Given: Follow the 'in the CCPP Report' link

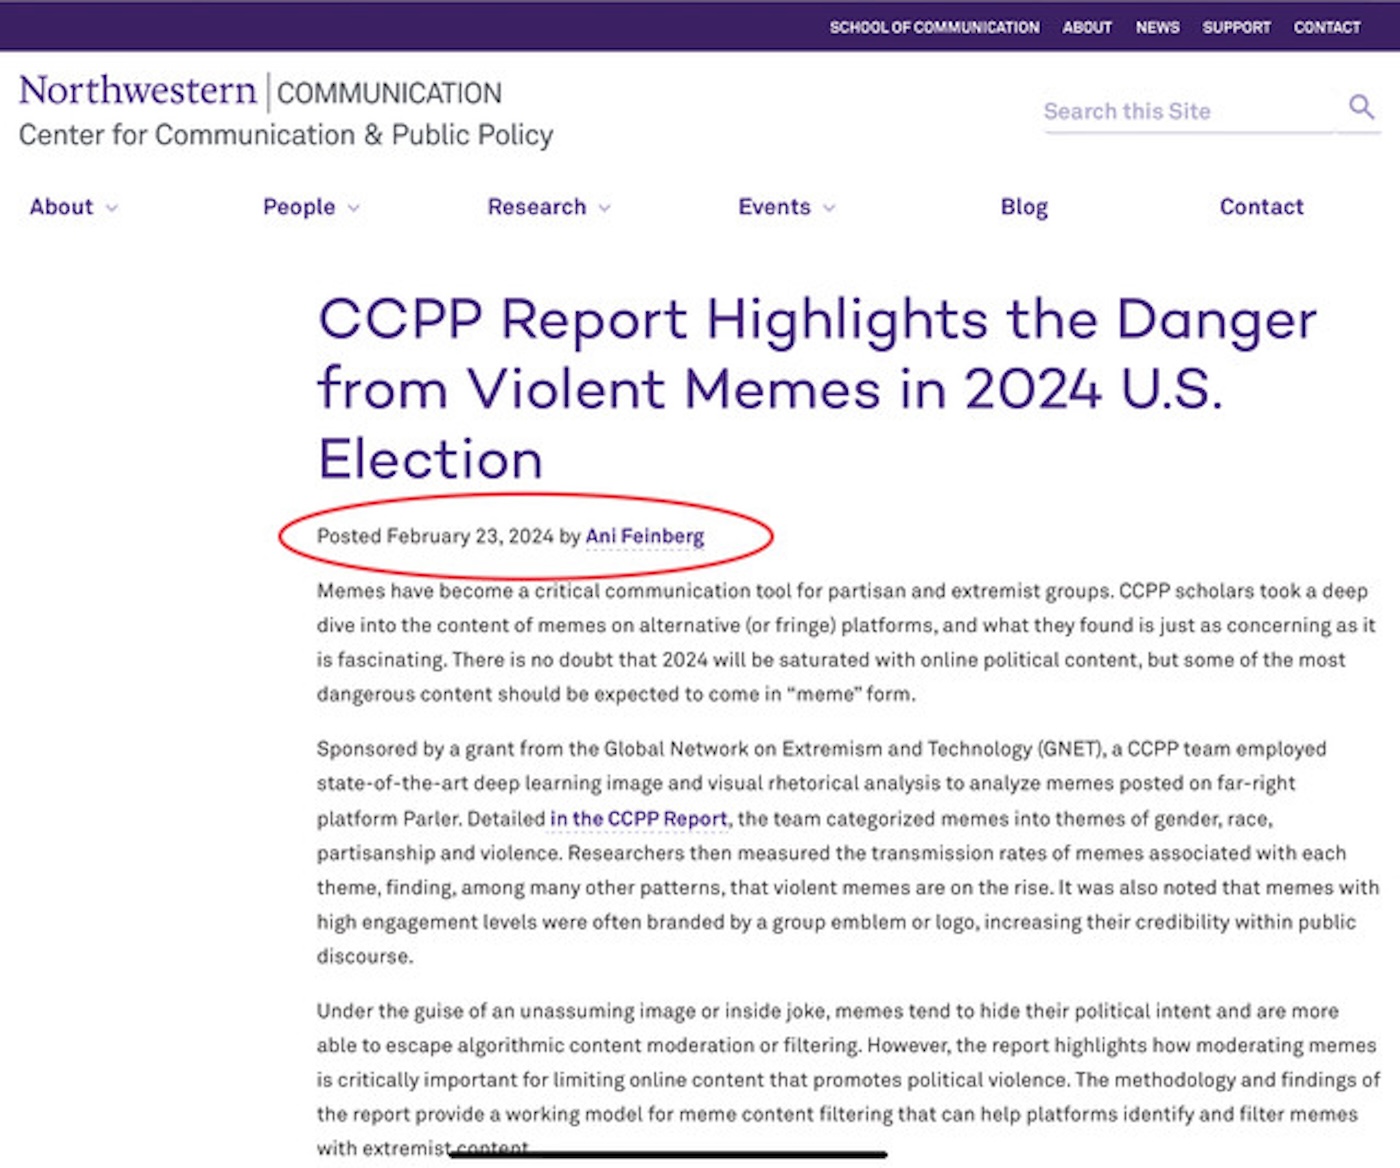Looking at the screenshot, I should [x=638, y=818].
